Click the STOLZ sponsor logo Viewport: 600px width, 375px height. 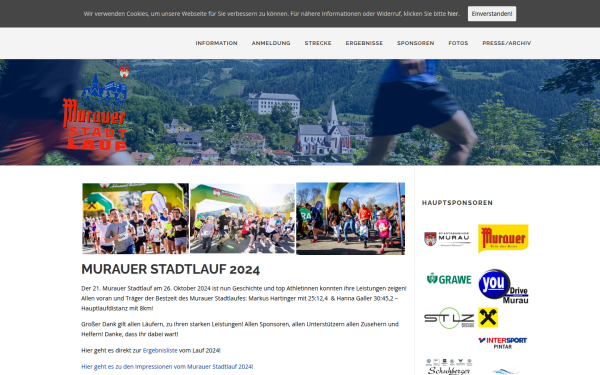click(x=449, y=318)
